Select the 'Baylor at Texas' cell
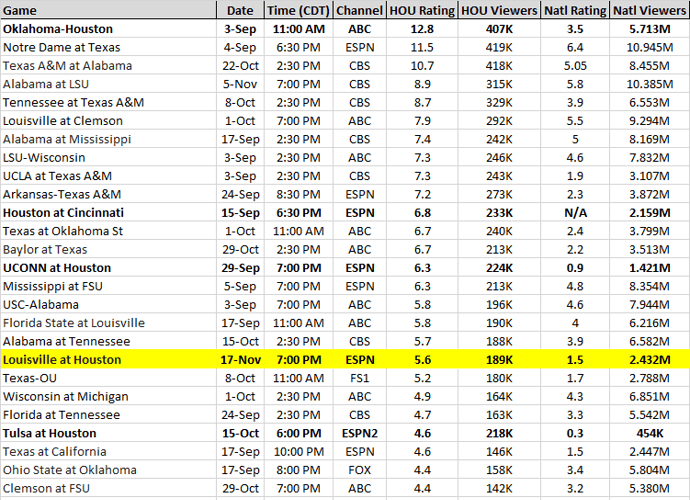The width and height of the screenshot is (690, 500). click(108, 249)
